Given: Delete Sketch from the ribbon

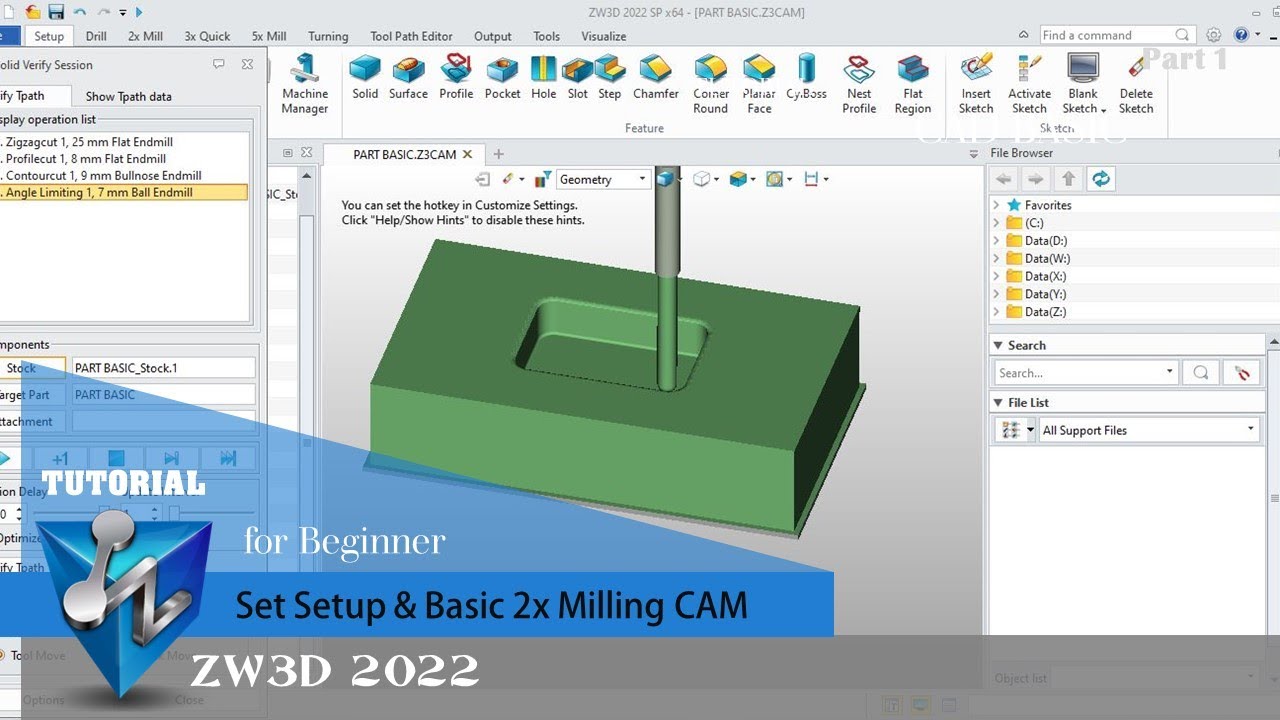Looking at the screenshot, I should (x=1136, y=84).
